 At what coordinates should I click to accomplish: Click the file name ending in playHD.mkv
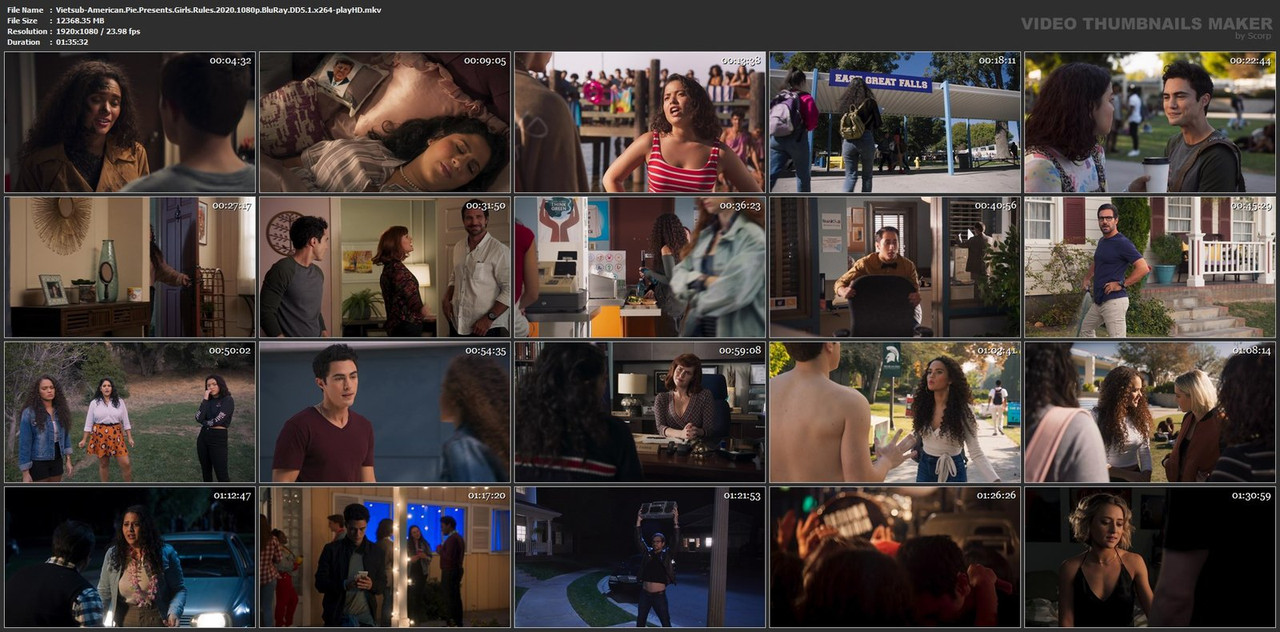(218, 10)
